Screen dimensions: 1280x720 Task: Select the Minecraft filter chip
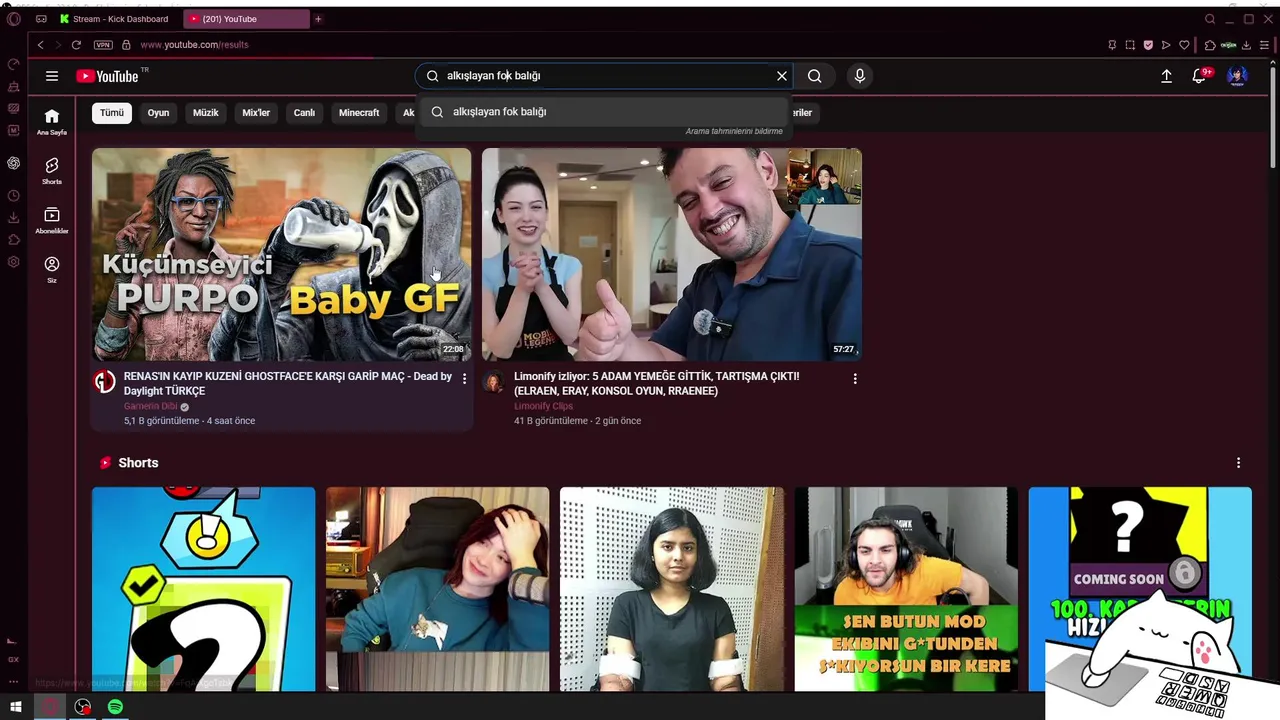(359, 113)
